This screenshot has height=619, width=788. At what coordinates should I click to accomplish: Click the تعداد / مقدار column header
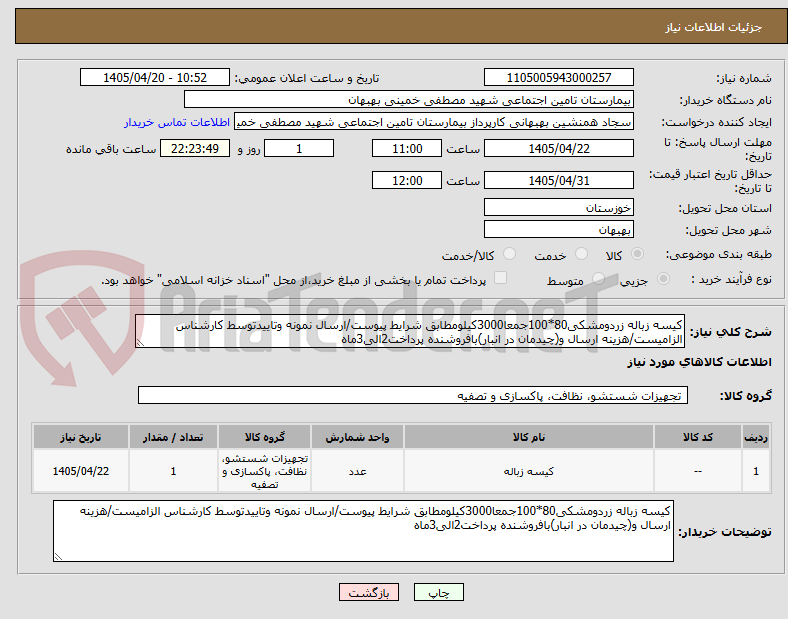tap(173, 437)
